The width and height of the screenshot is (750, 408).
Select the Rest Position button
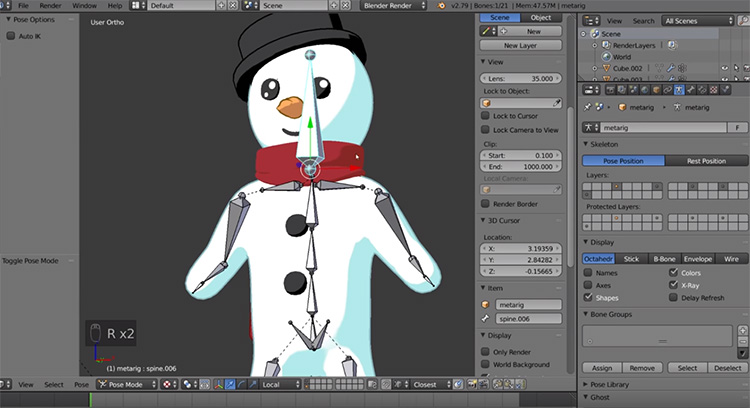click(x=706, y=161)
